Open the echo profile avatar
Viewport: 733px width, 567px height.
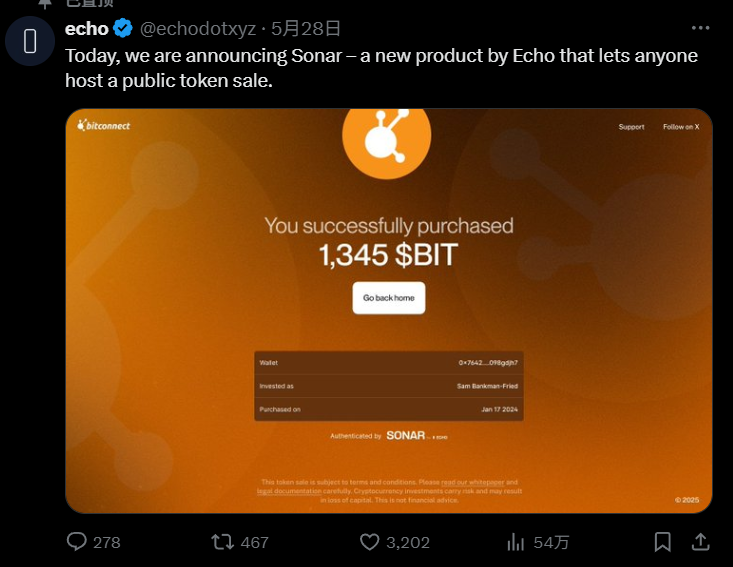pyautogui.click(x=30, y=41)
